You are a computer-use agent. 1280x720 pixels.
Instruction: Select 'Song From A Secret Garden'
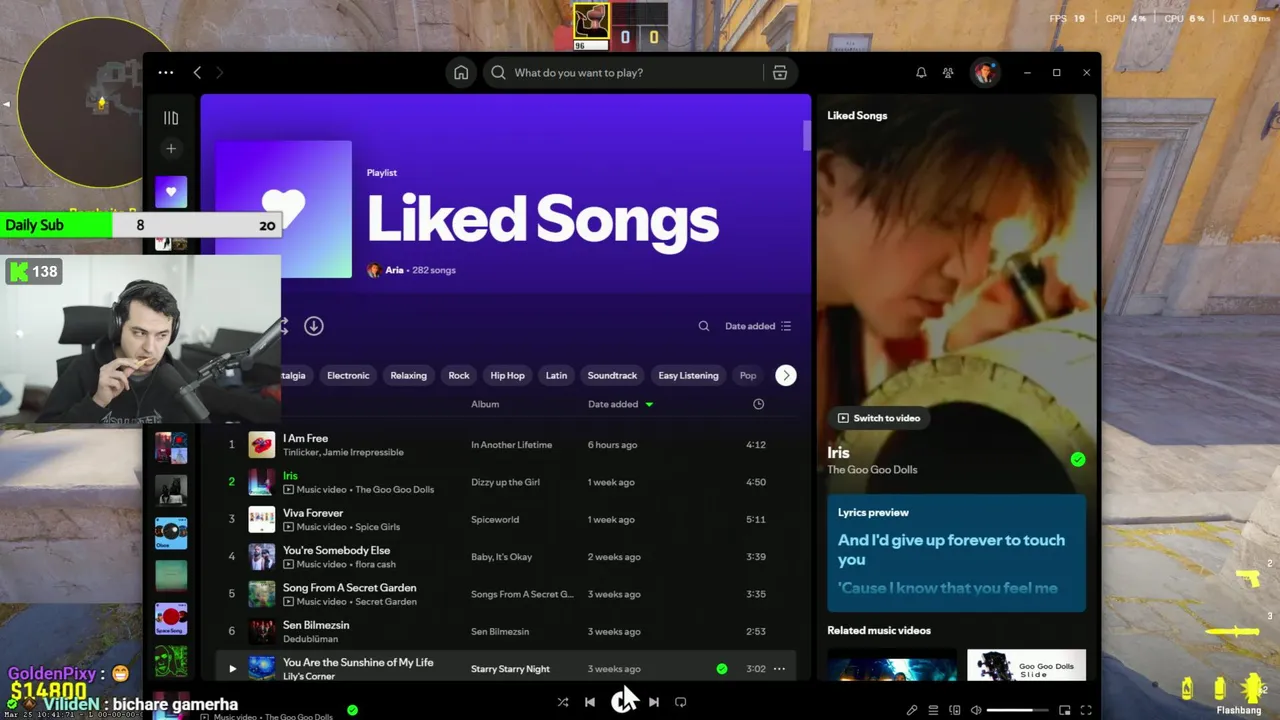coord(349,588)
